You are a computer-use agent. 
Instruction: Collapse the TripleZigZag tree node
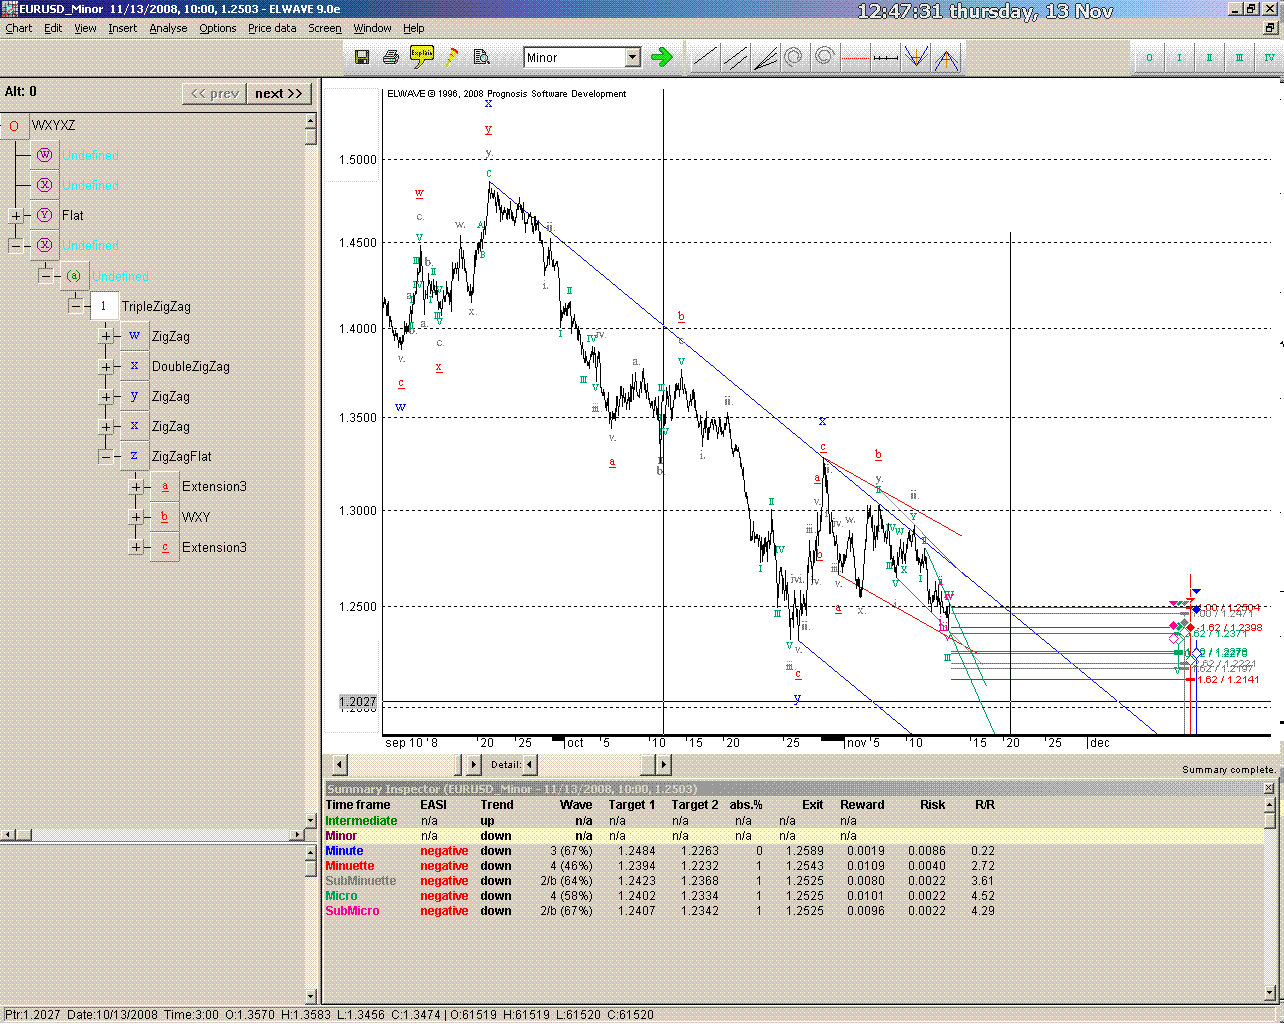pos(76,306)
